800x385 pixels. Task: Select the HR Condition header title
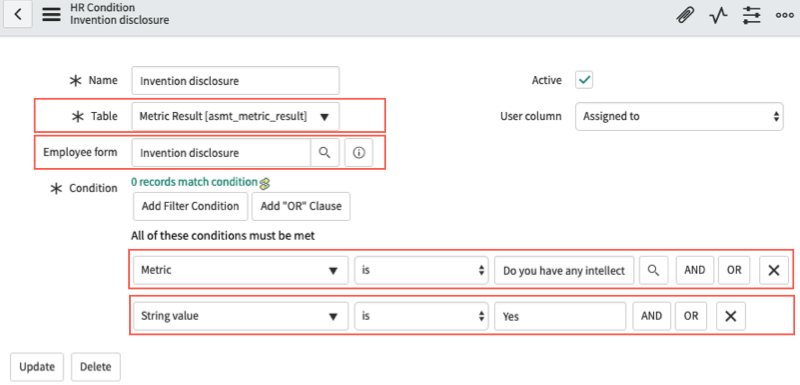click(x=103, y=8)
